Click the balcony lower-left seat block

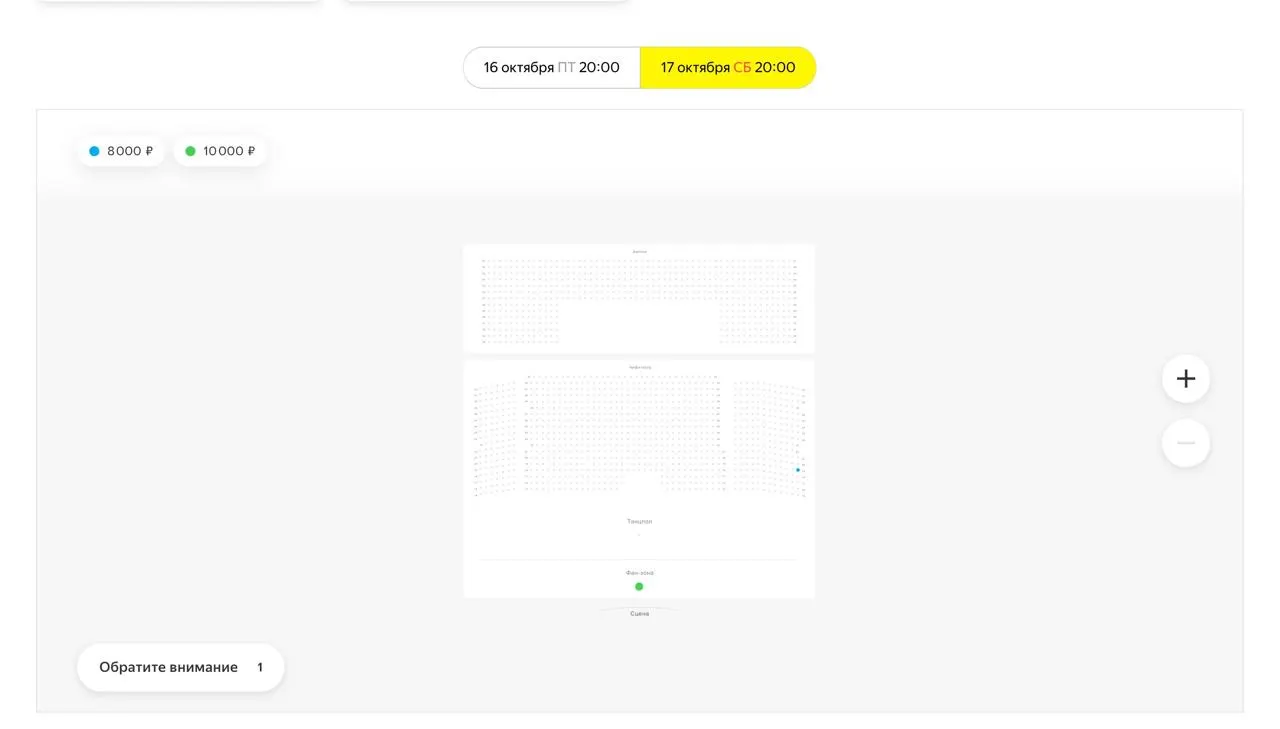click(x=520, y=323)
